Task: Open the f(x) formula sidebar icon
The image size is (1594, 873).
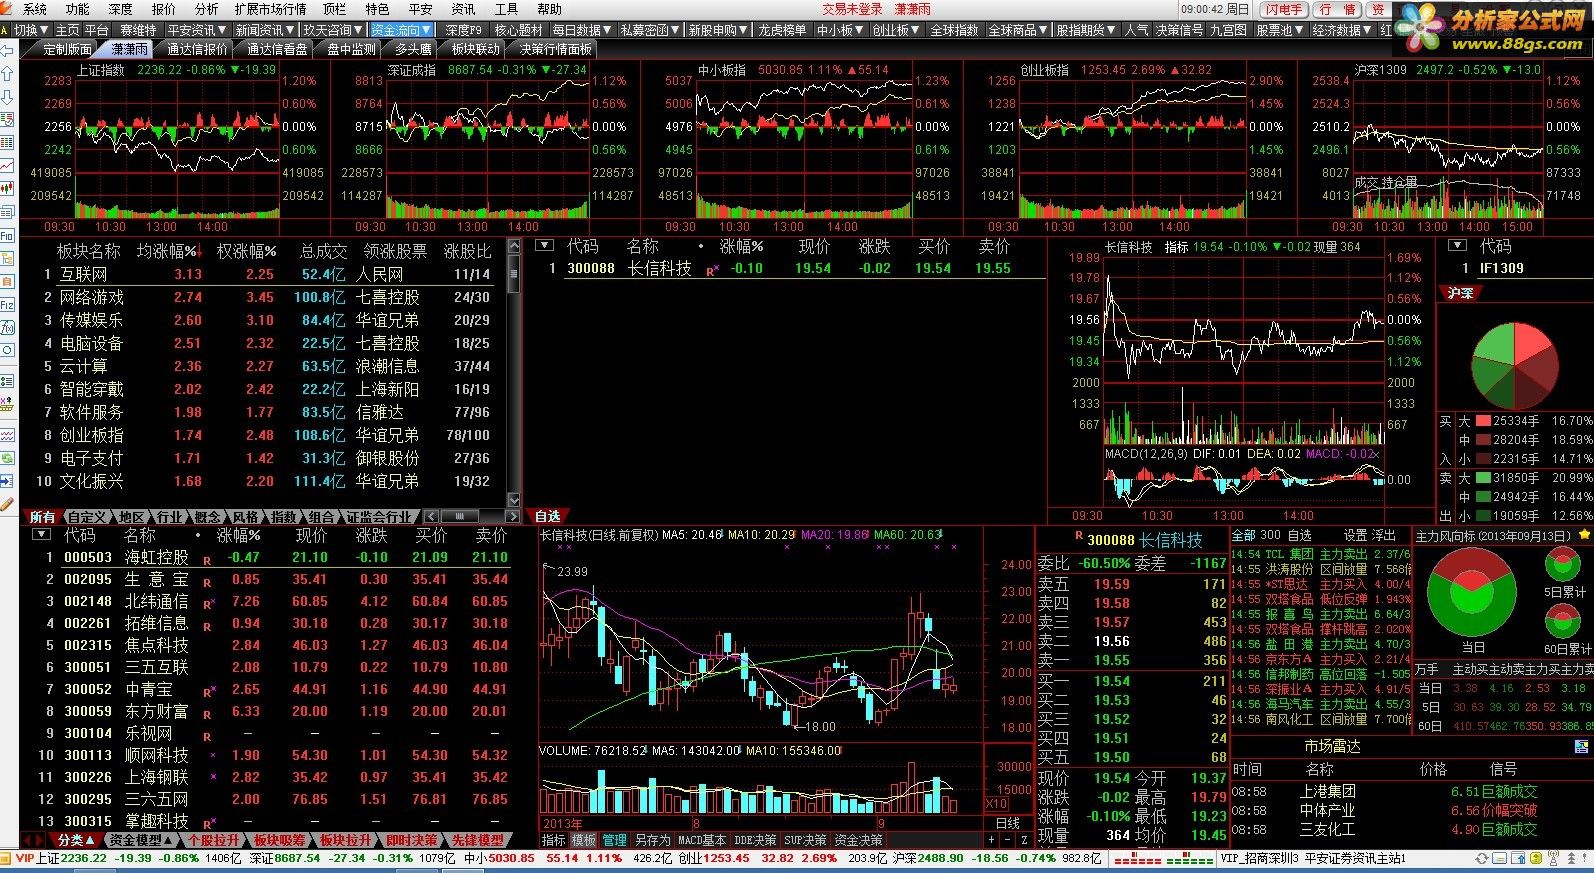Action: coord(7,328)
